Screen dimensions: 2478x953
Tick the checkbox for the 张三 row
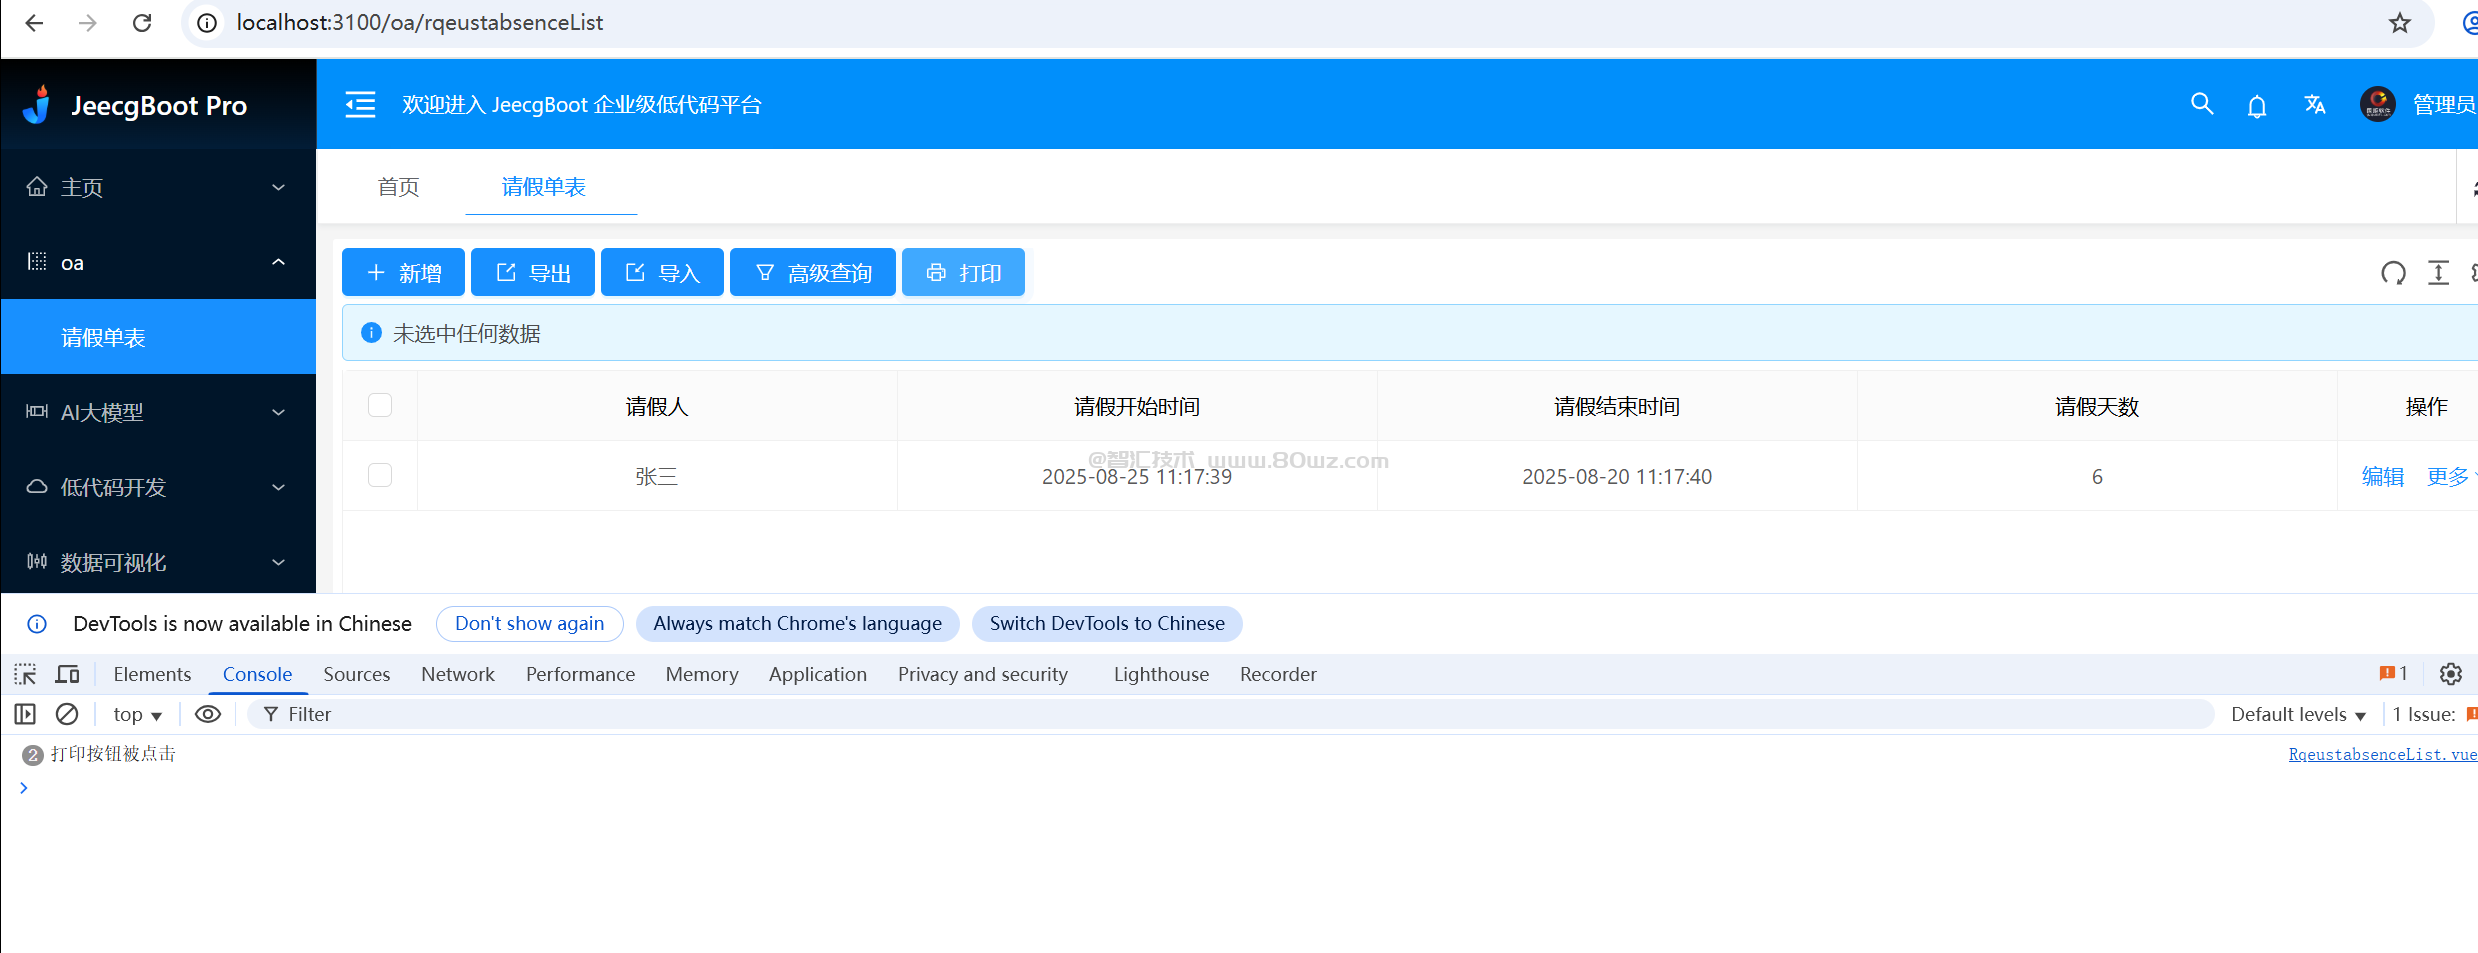point(380,475)
